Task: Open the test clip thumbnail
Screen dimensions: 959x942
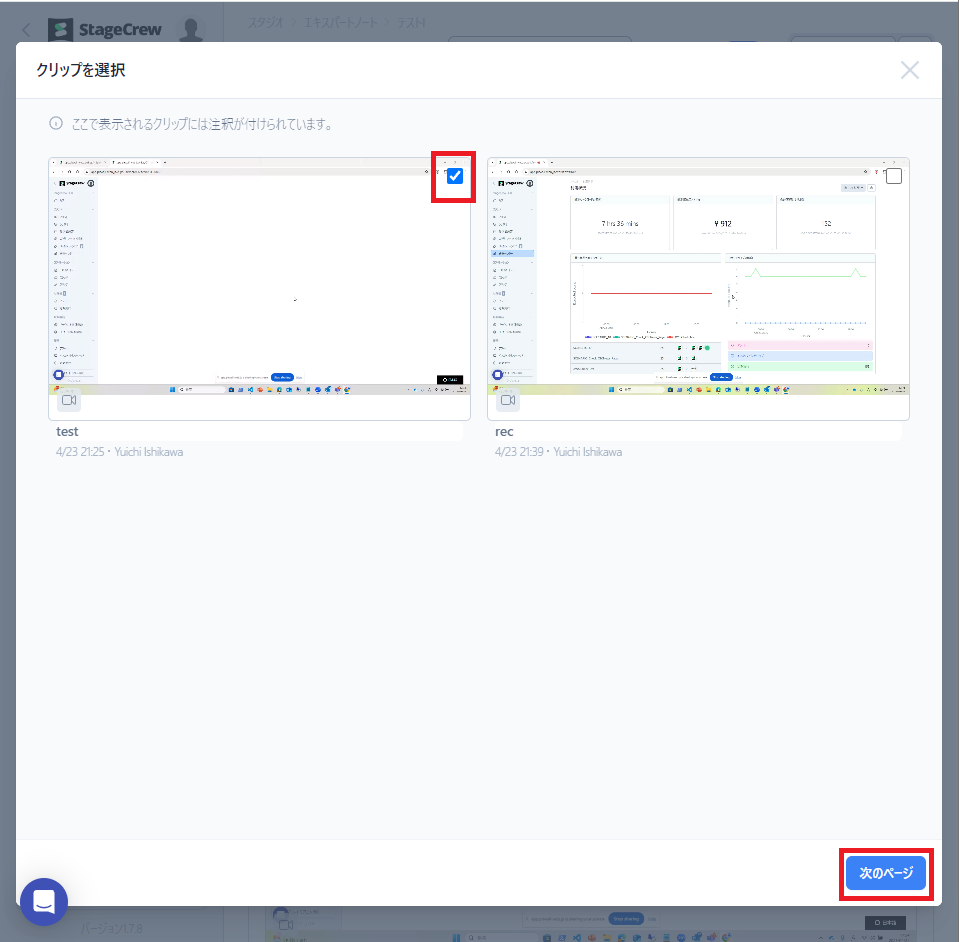Action: coord(259,280)
